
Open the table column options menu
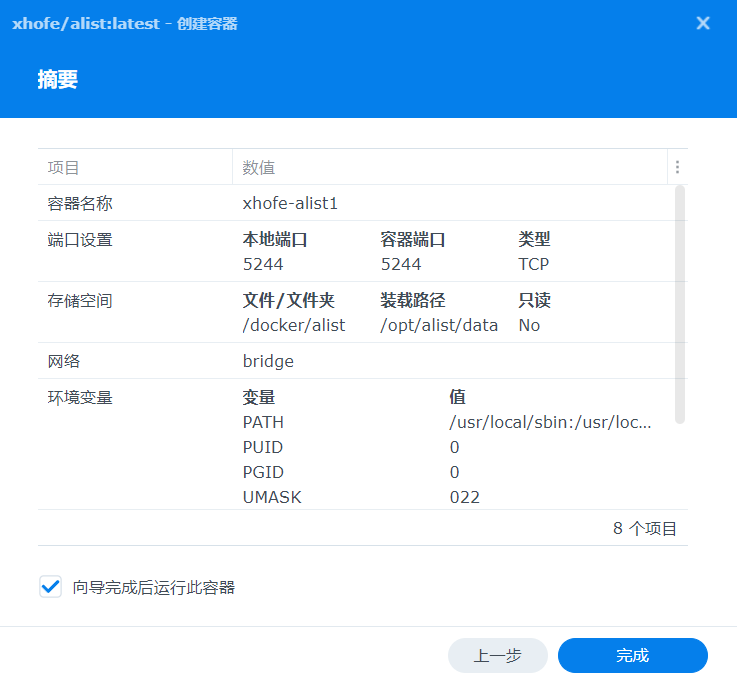point(677,167)
